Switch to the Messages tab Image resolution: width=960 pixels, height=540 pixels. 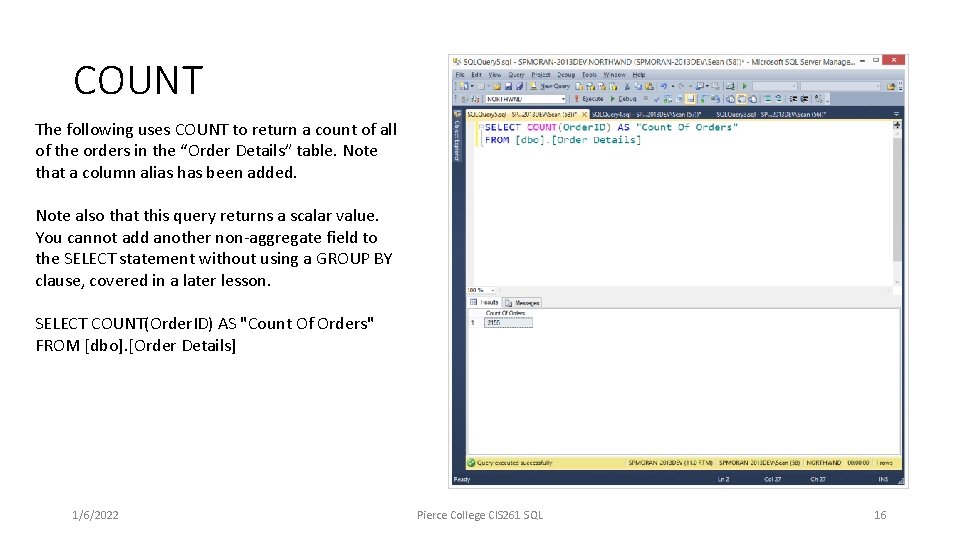[522, 302]
